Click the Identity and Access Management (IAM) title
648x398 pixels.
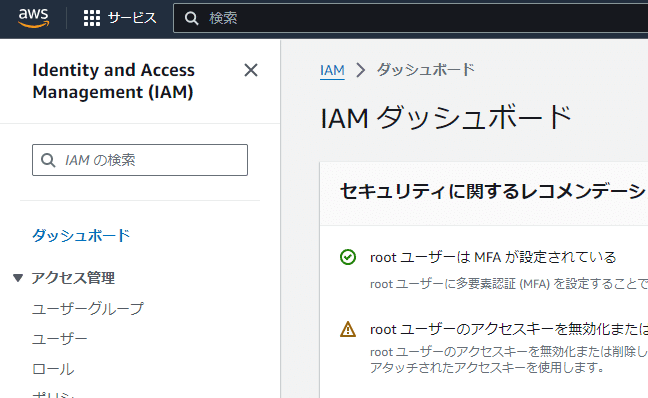[114, 81]
